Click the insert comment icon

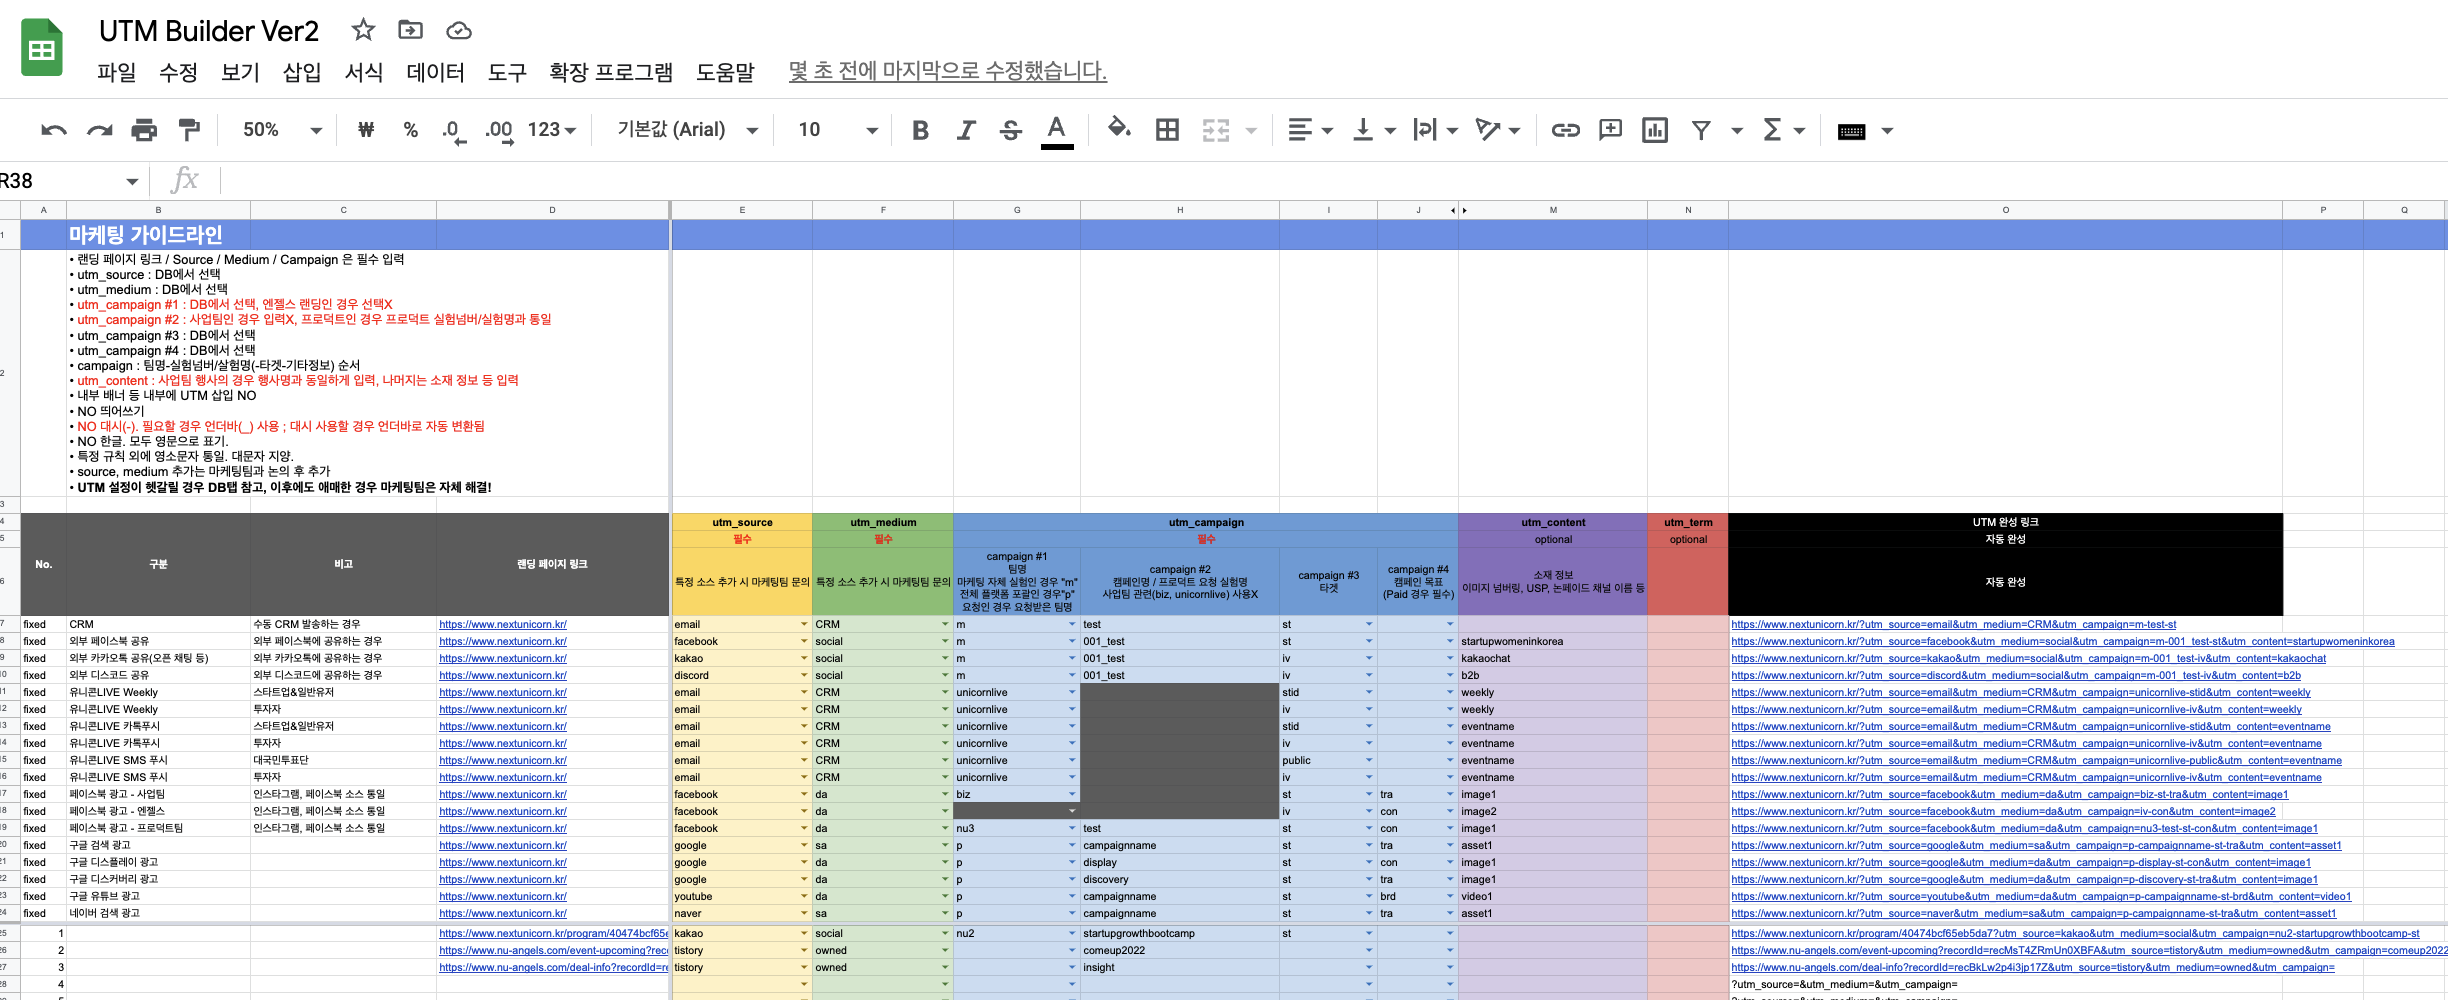click(x=1610, y=130)
